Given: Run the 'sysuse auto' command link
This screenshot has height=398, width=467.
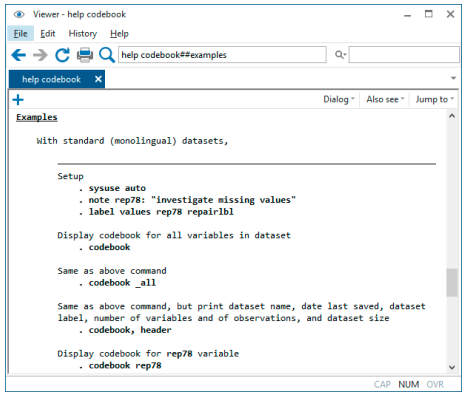Looking at the screenshot, I should pos(117,188).
